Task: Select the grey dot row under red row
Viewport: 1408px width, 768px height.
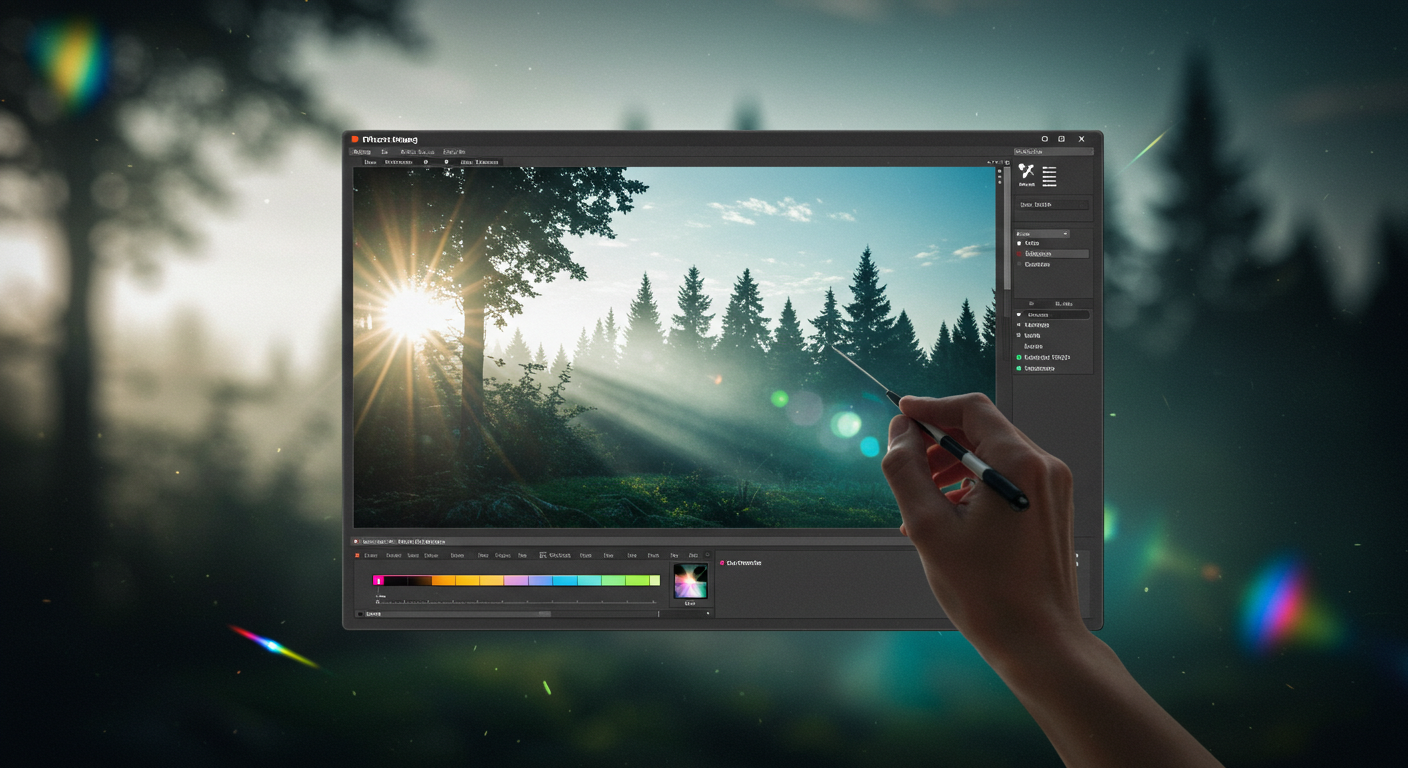Action: (x=1034, y=264)
